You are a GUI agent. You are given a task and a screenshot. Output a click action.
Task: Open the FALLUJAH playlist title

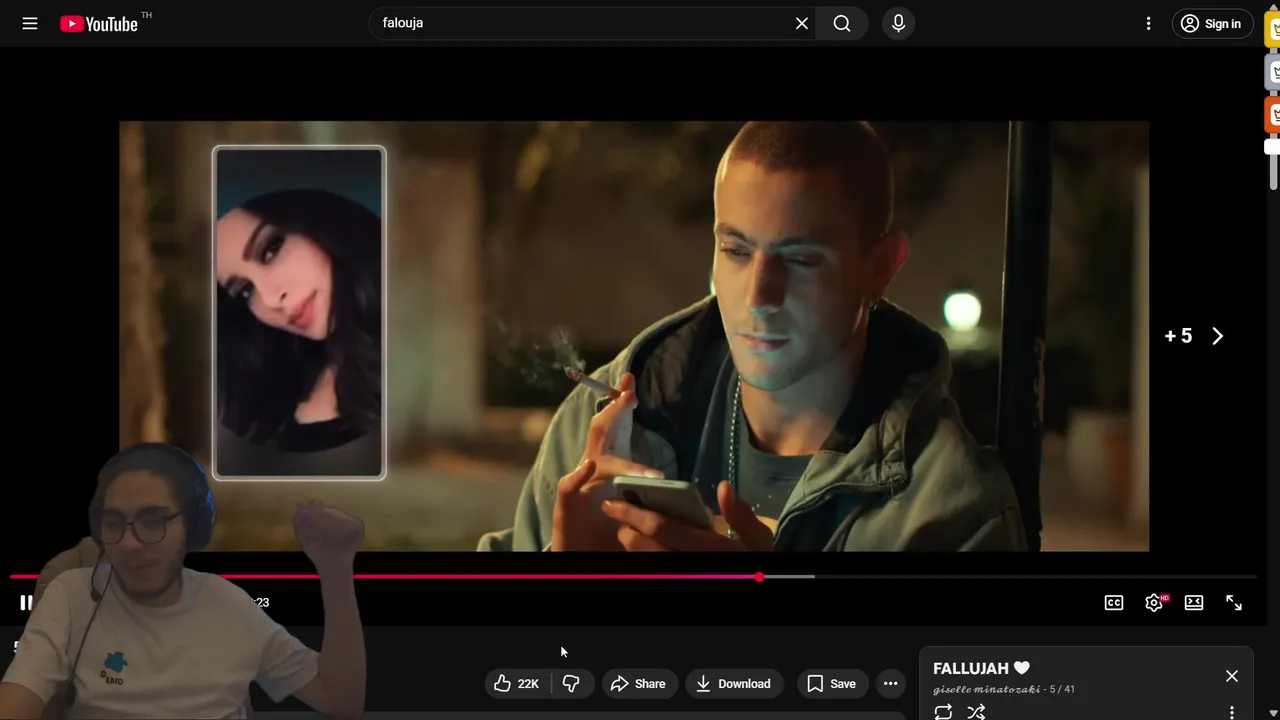[981, 668]
